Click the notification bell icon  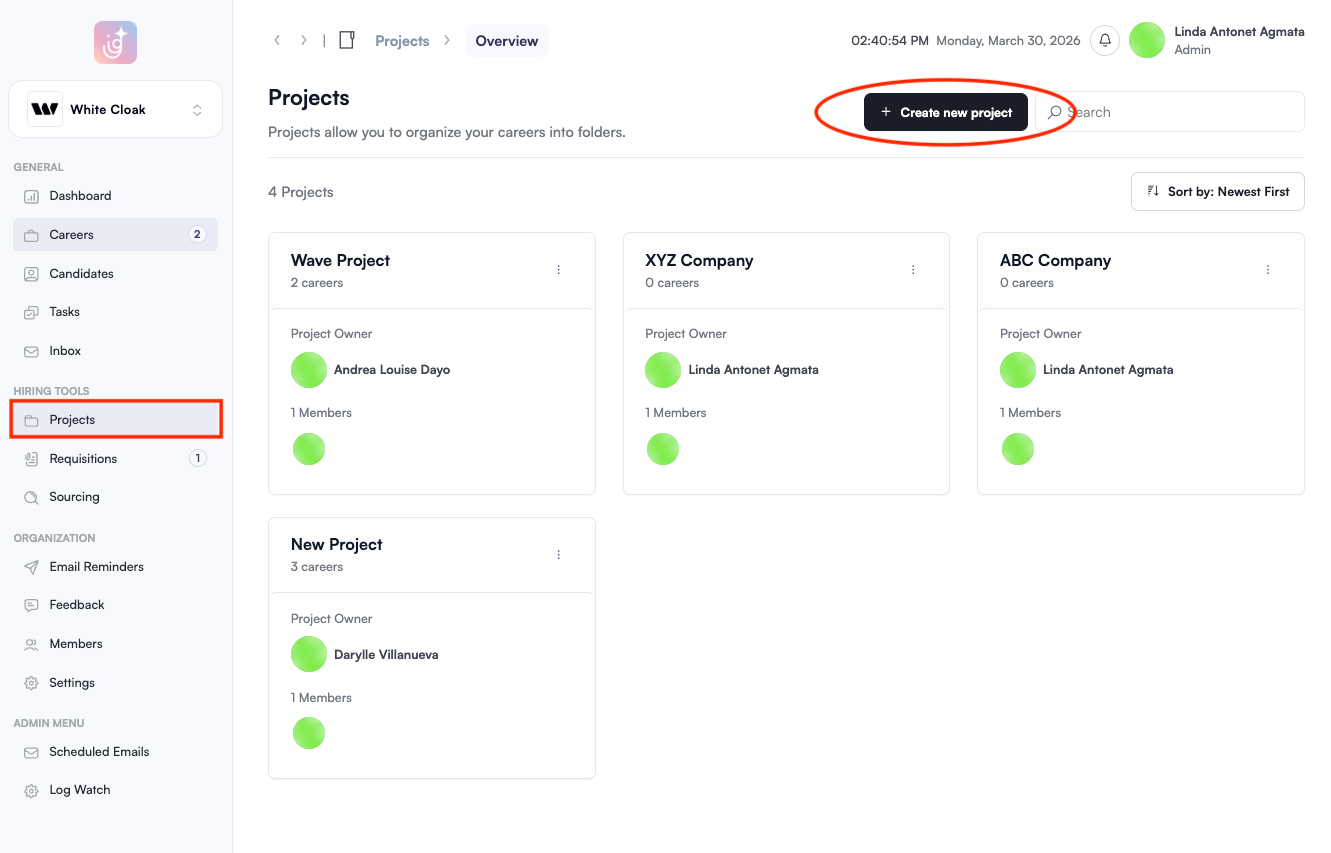(x=1104, y=41)
